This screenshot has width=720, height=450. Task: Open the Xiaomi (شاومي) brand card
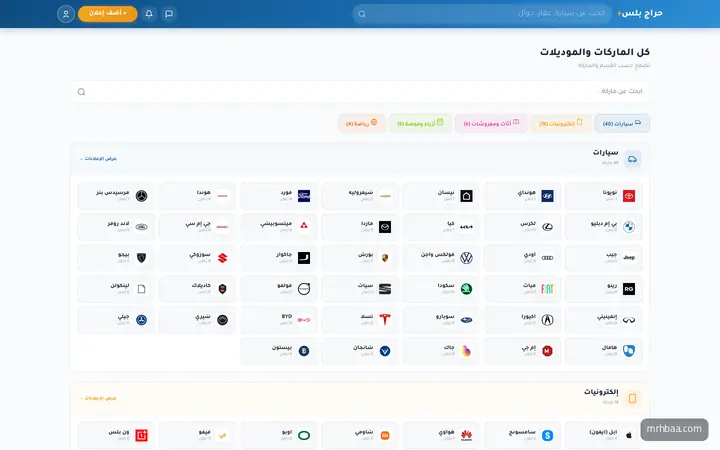coord(360,435)
